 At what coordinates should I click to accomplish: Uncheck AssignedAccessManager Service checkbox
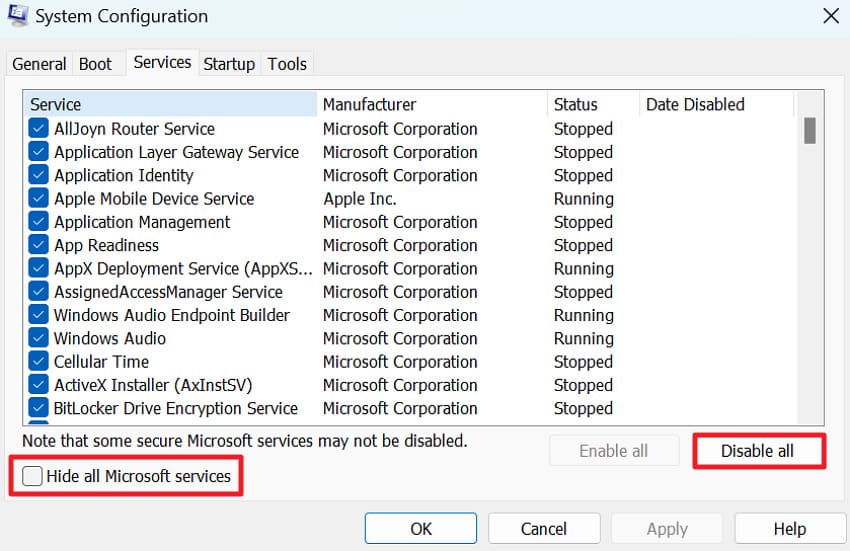38,292
